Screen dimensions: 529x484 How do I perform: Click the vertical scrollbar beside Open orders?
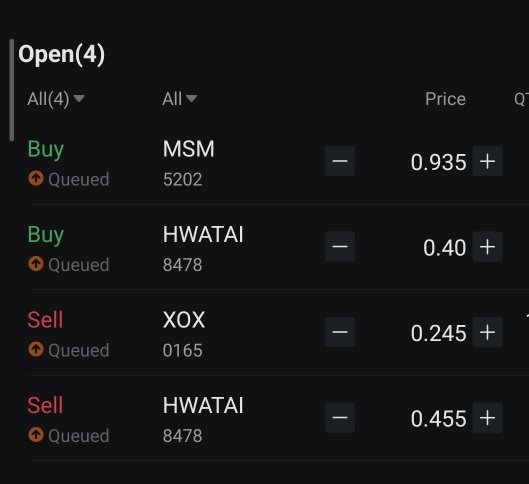(12, 90)
